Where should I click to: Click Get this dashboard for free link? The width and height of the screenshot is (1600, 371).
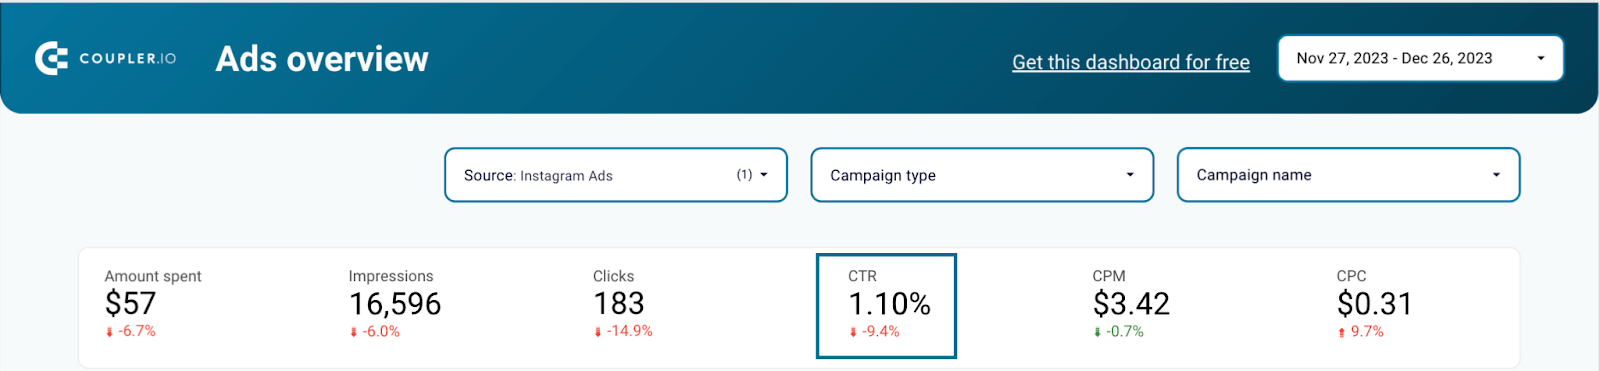click(1131, 62)
